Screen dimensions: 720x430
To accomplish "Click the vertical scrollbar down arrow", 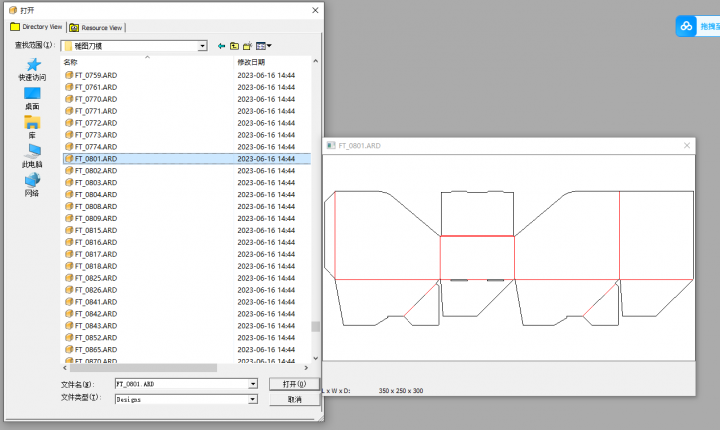I will click(316, 358).
